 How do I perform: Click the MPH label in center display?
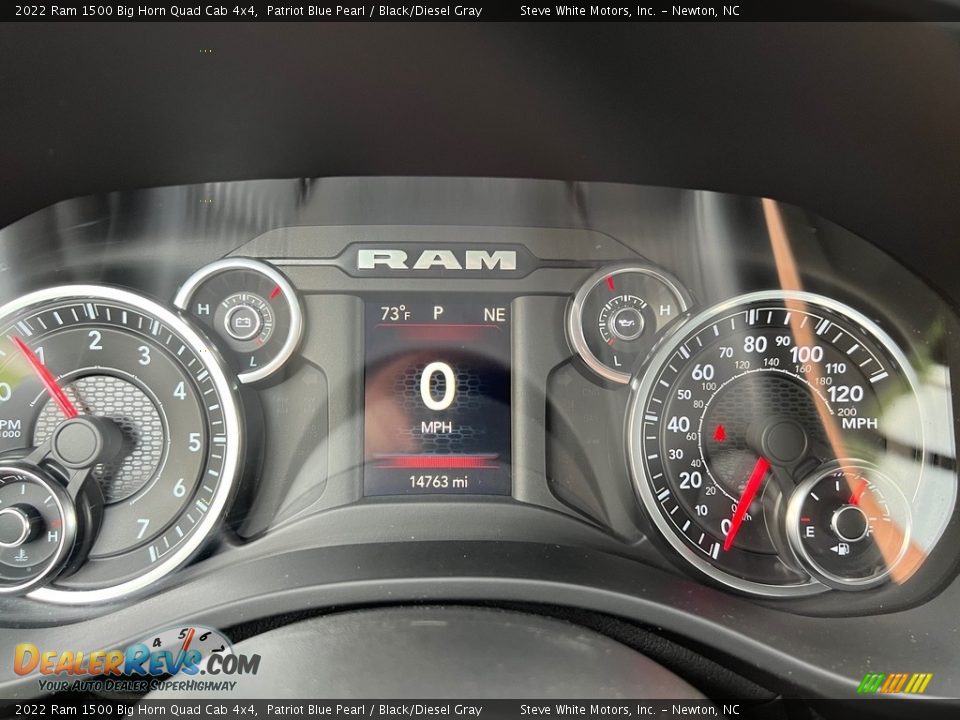[436, 427]
